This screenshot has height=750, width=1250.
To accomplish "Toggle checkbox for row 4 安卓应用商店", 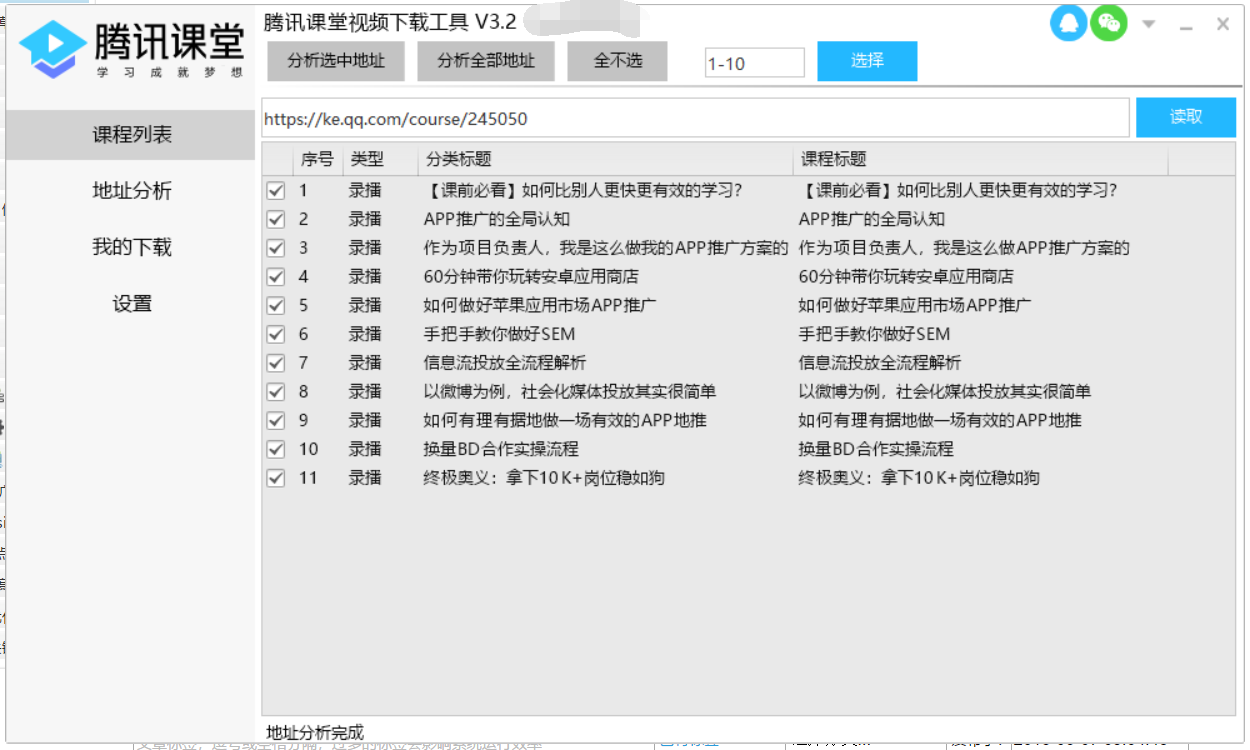I will pos(276,277).
